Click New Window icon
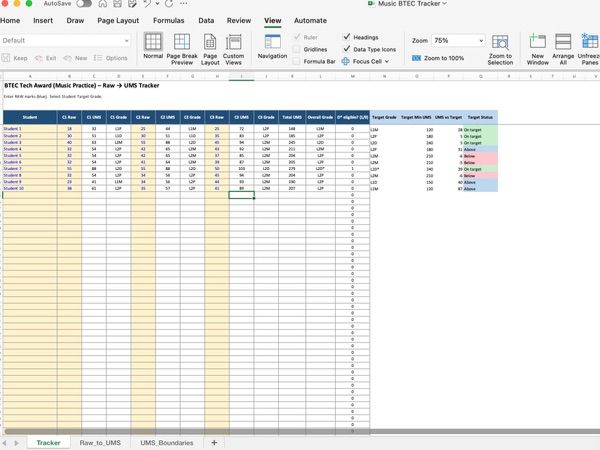Image resolution: width=600 pixels, height=450 pixels. [x=537, y=41]
